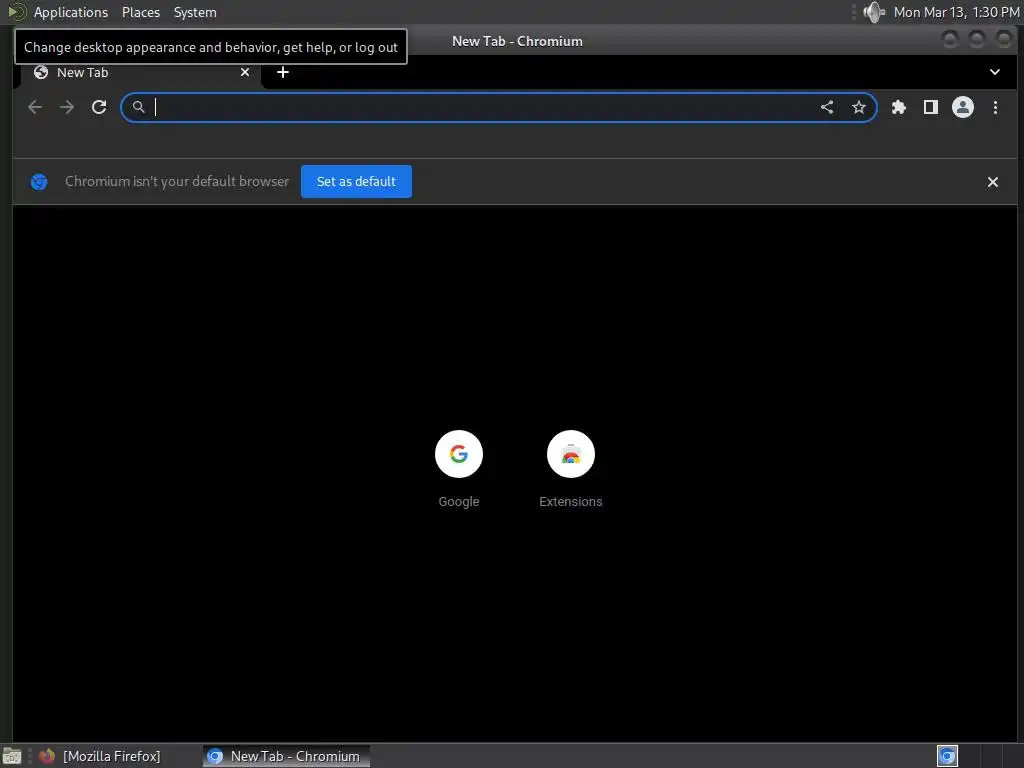Go back with the back arrow
The image size is (1024, 768).
pyautogui.click(x=35, y=107)
